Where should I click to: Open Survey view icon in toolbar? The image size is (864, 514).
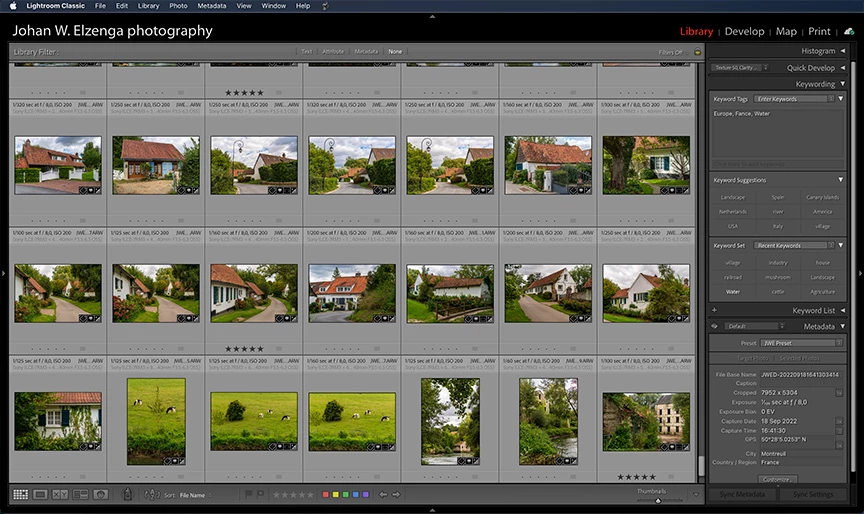point(80,494)
